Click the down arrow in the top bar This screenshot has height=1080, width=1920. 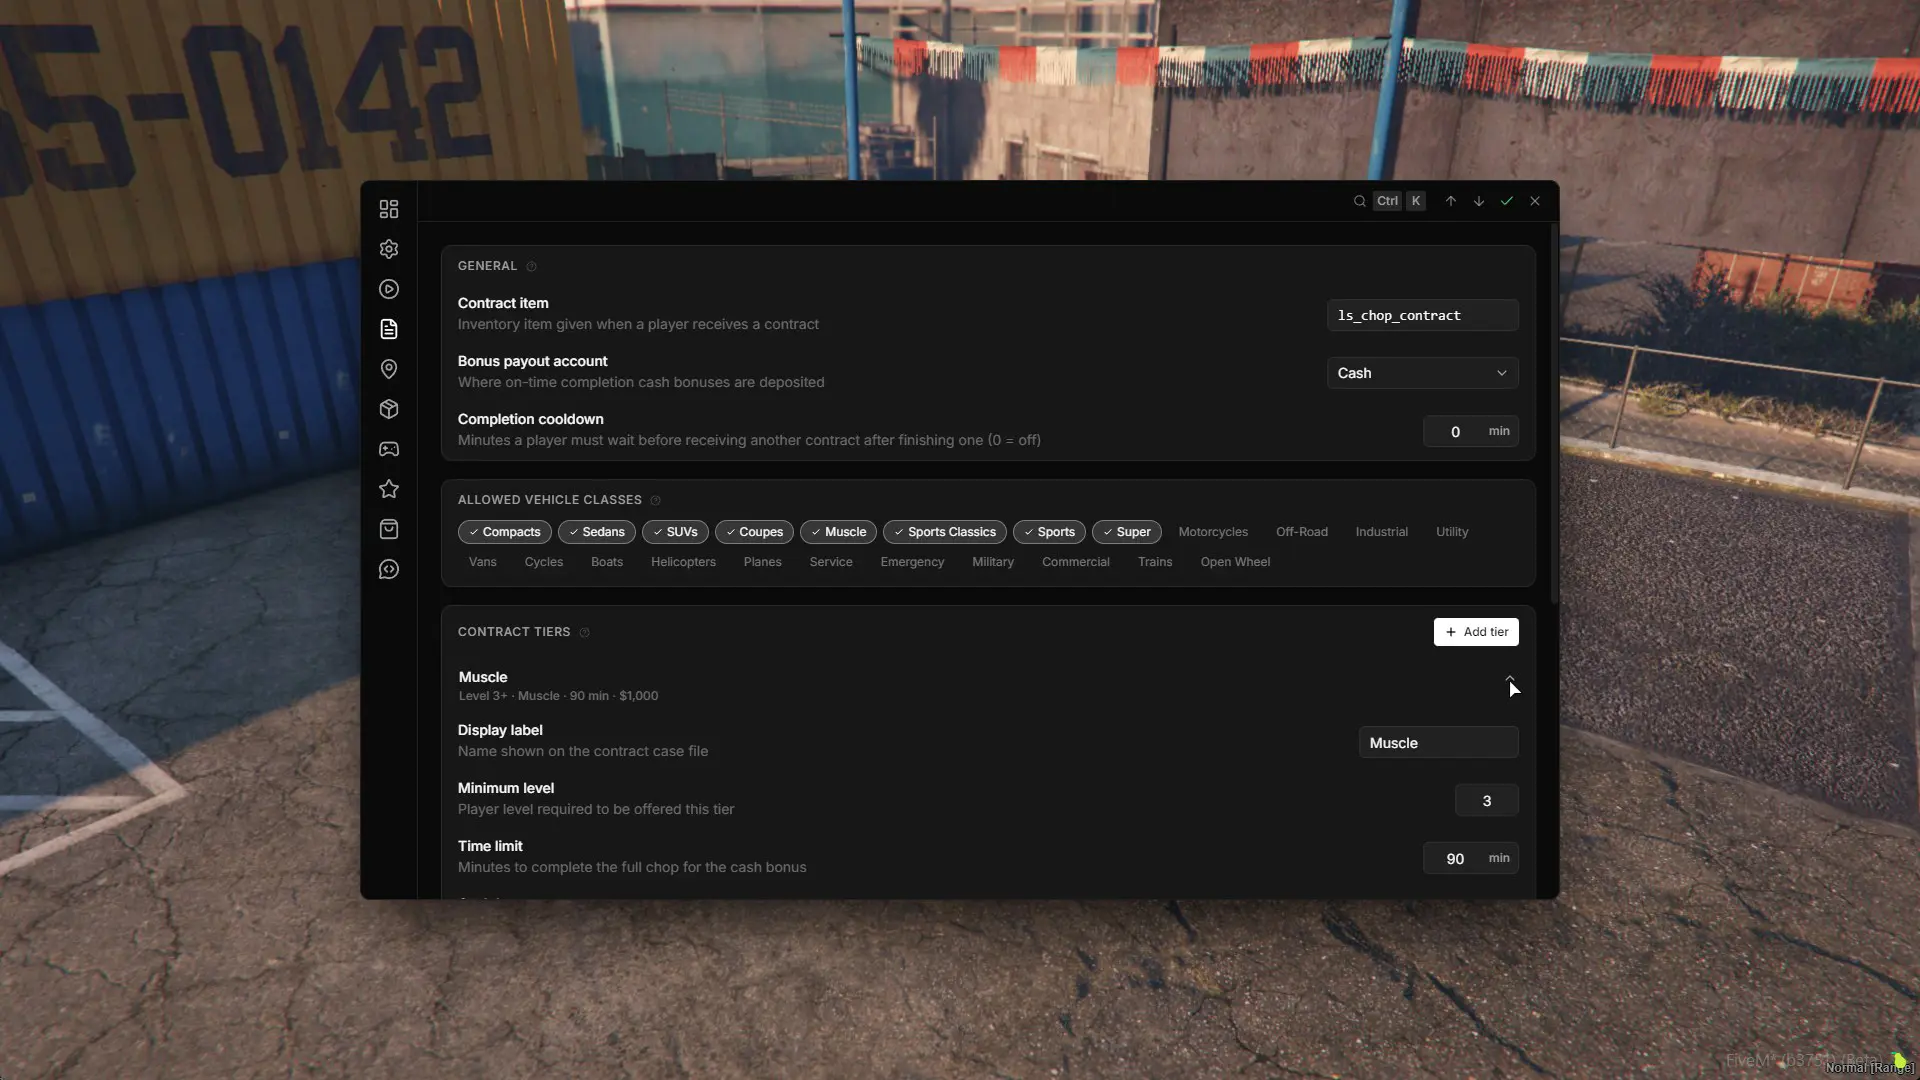coord(1479,201)
